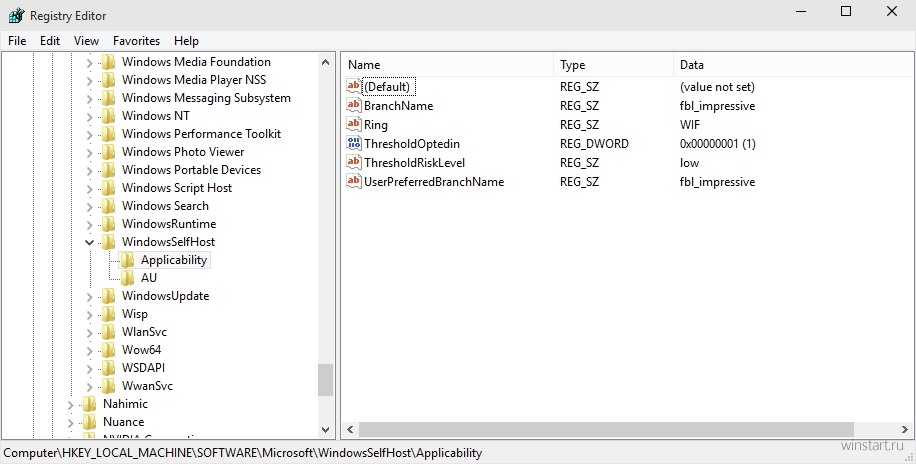Select the BranchName value name
This screenshot has height=464, width=916.
coord(398,106)
